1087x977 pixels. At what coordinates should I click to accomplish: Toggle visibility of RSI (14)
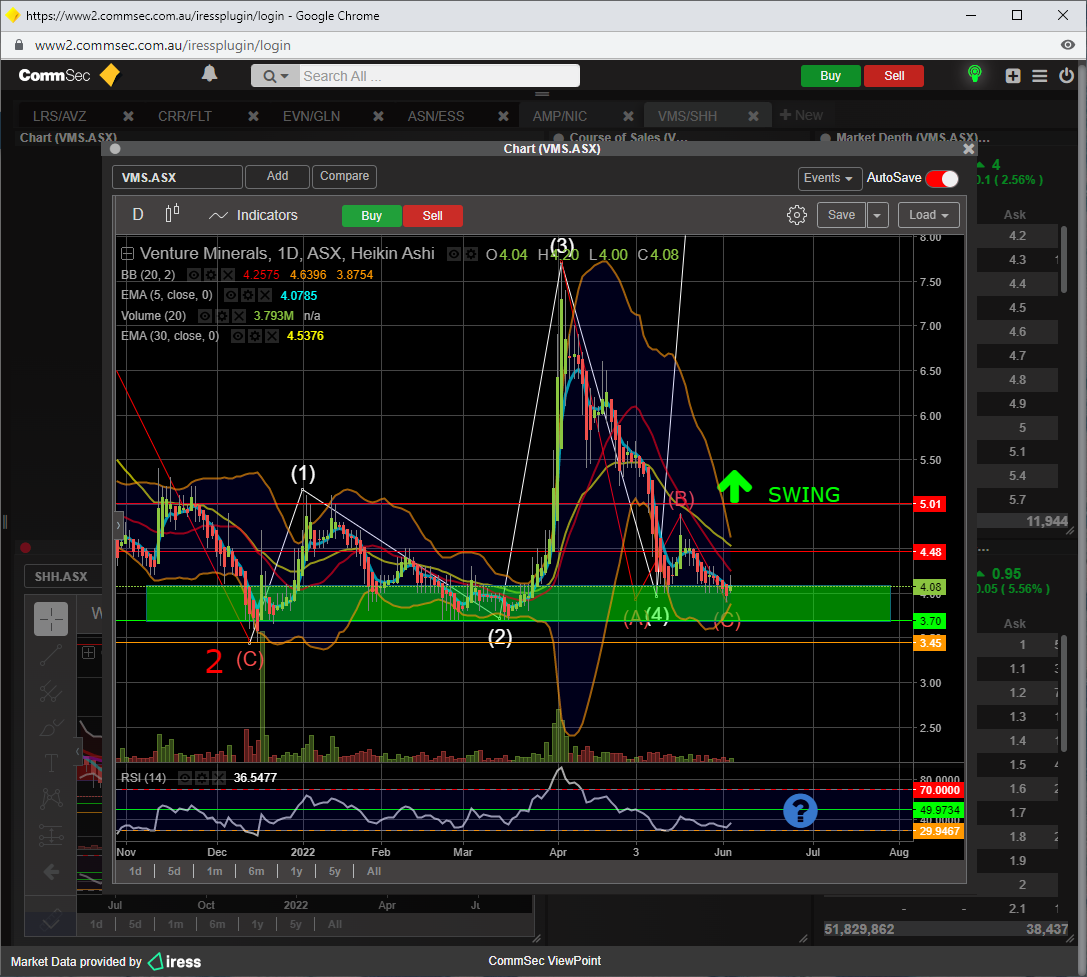[185, 778]
